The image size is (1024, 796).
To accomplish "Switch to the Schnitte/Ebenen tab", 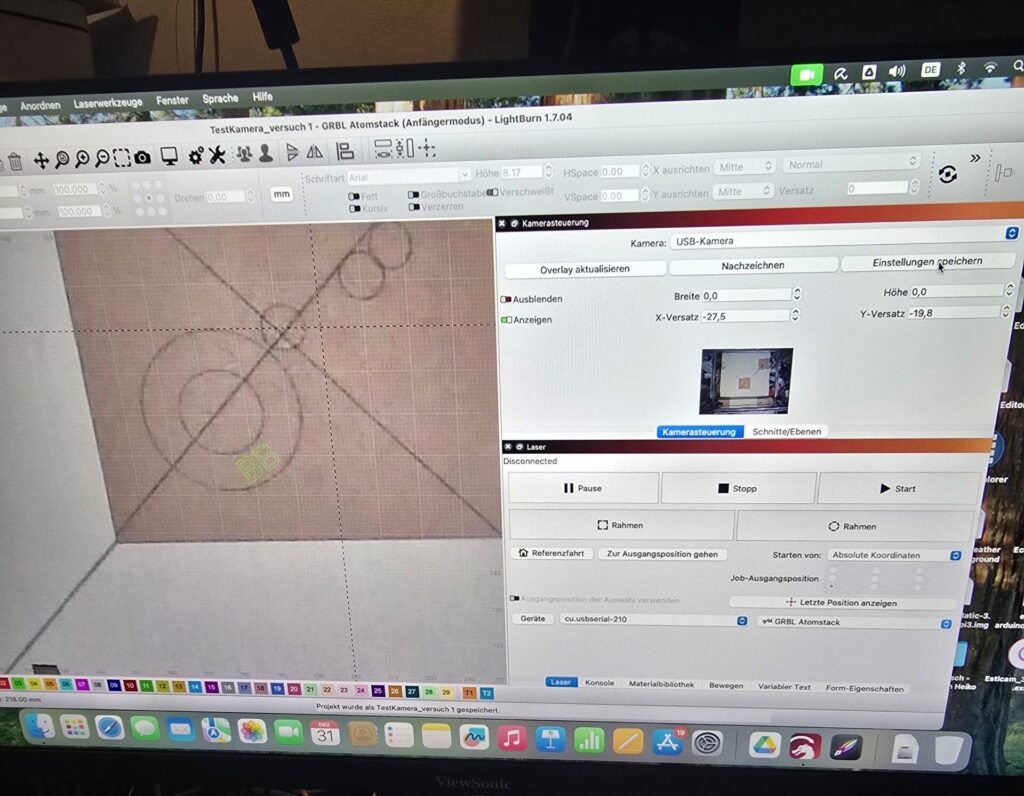I will pyautogui.click(x=789, y=432).
